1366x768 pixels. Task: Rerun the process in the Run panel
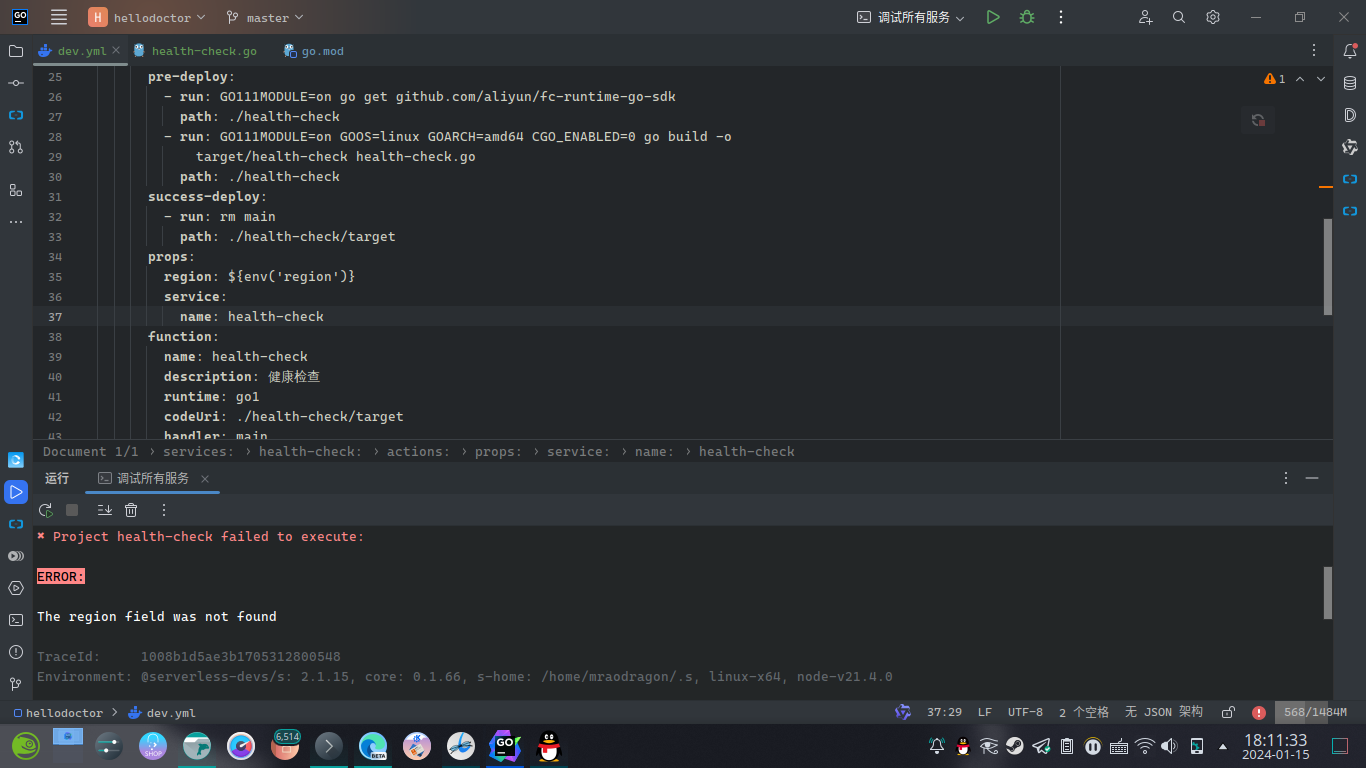(x=46, y=510)
